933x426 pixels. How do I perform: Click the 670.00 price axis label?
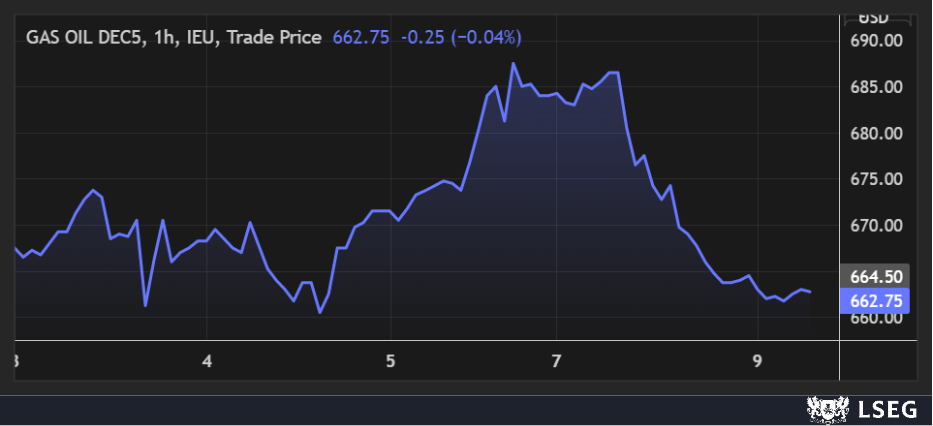tap(876, 226)
